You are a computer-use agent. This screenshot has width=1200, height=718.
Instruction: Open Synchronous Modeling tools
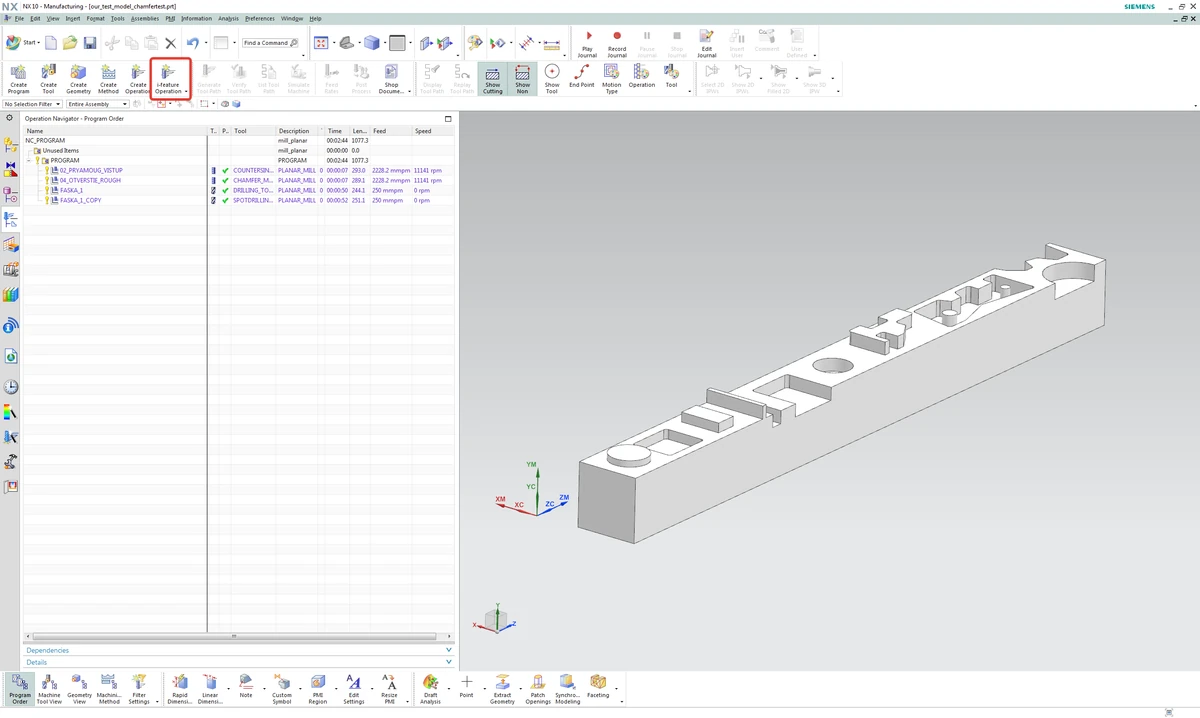567,688
